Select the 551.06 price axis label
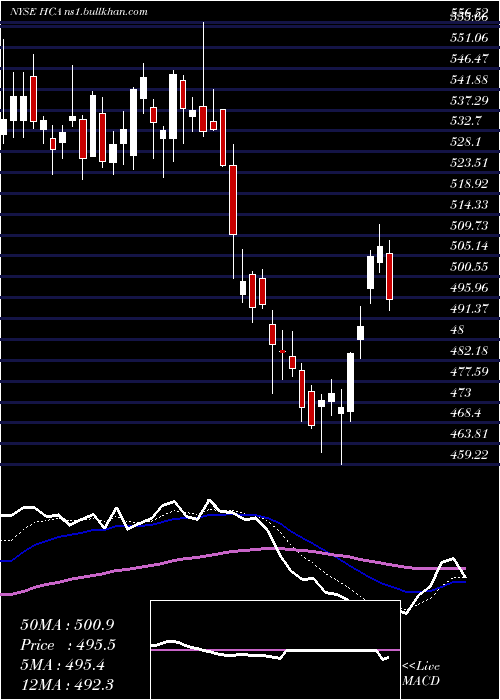This screenshot has height=700, width=500. [469, 38]
